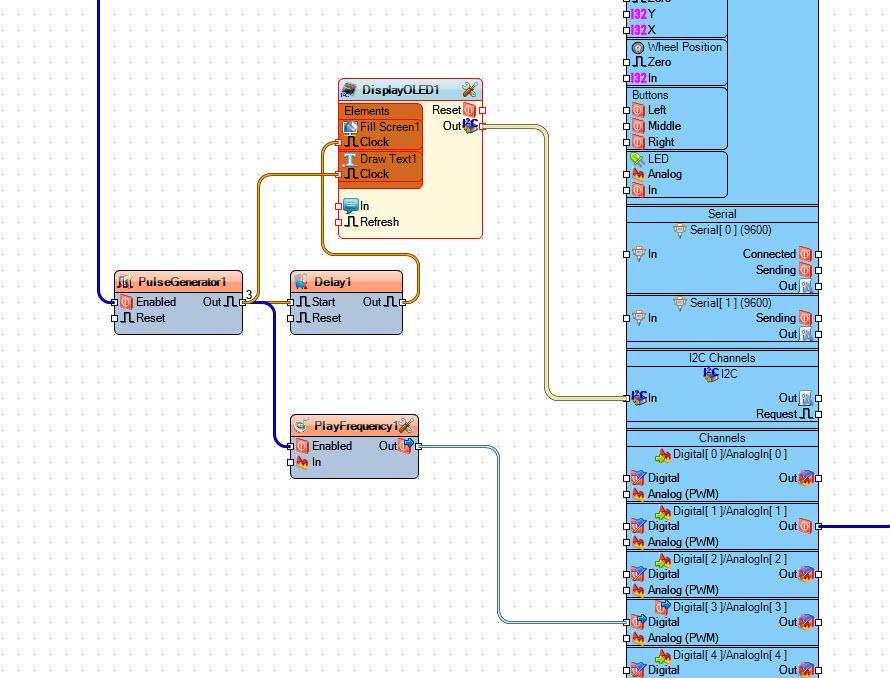Click PlayFrequency1 Out pin icon
This screenshot has height=678, width=890.
[x=406, y=446]
